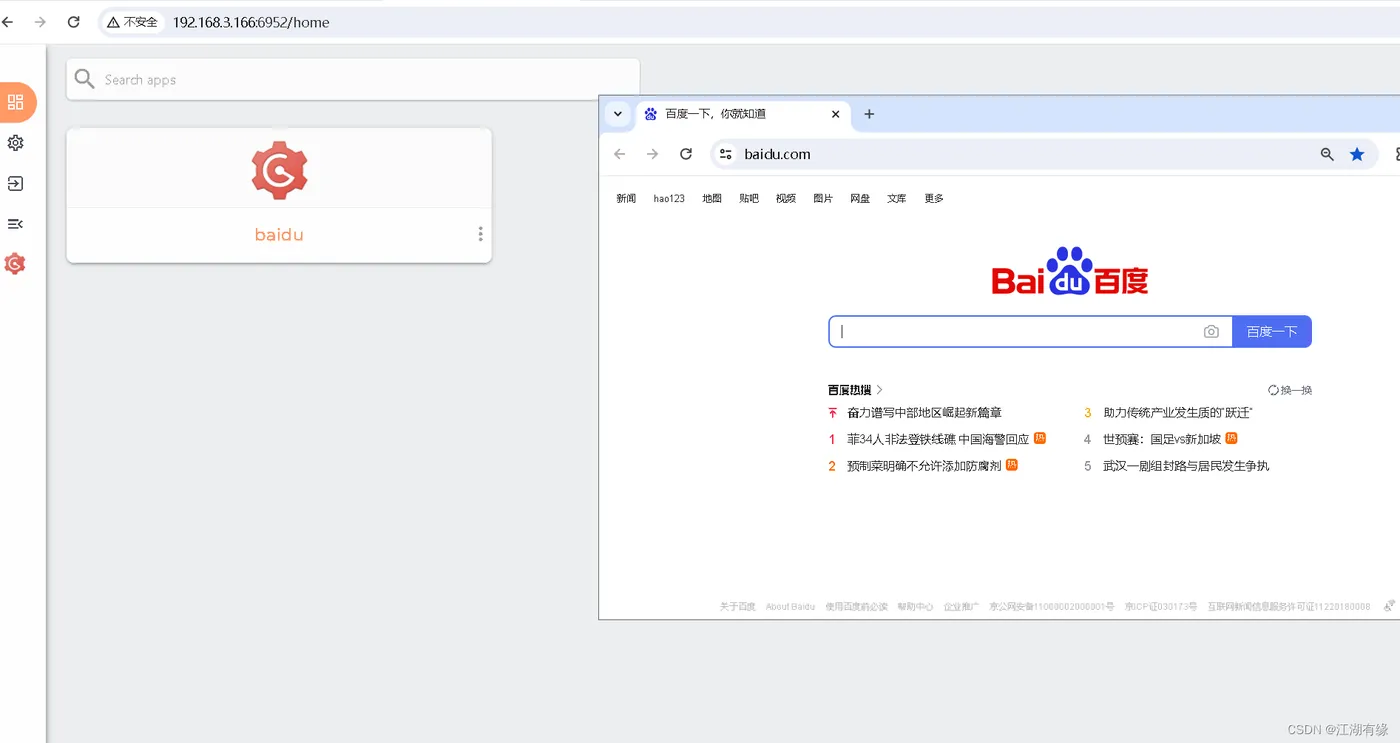The image size is (1400, 743).
Task: Go forward in the inner Baidu browser
Action: tap(653, 154)
